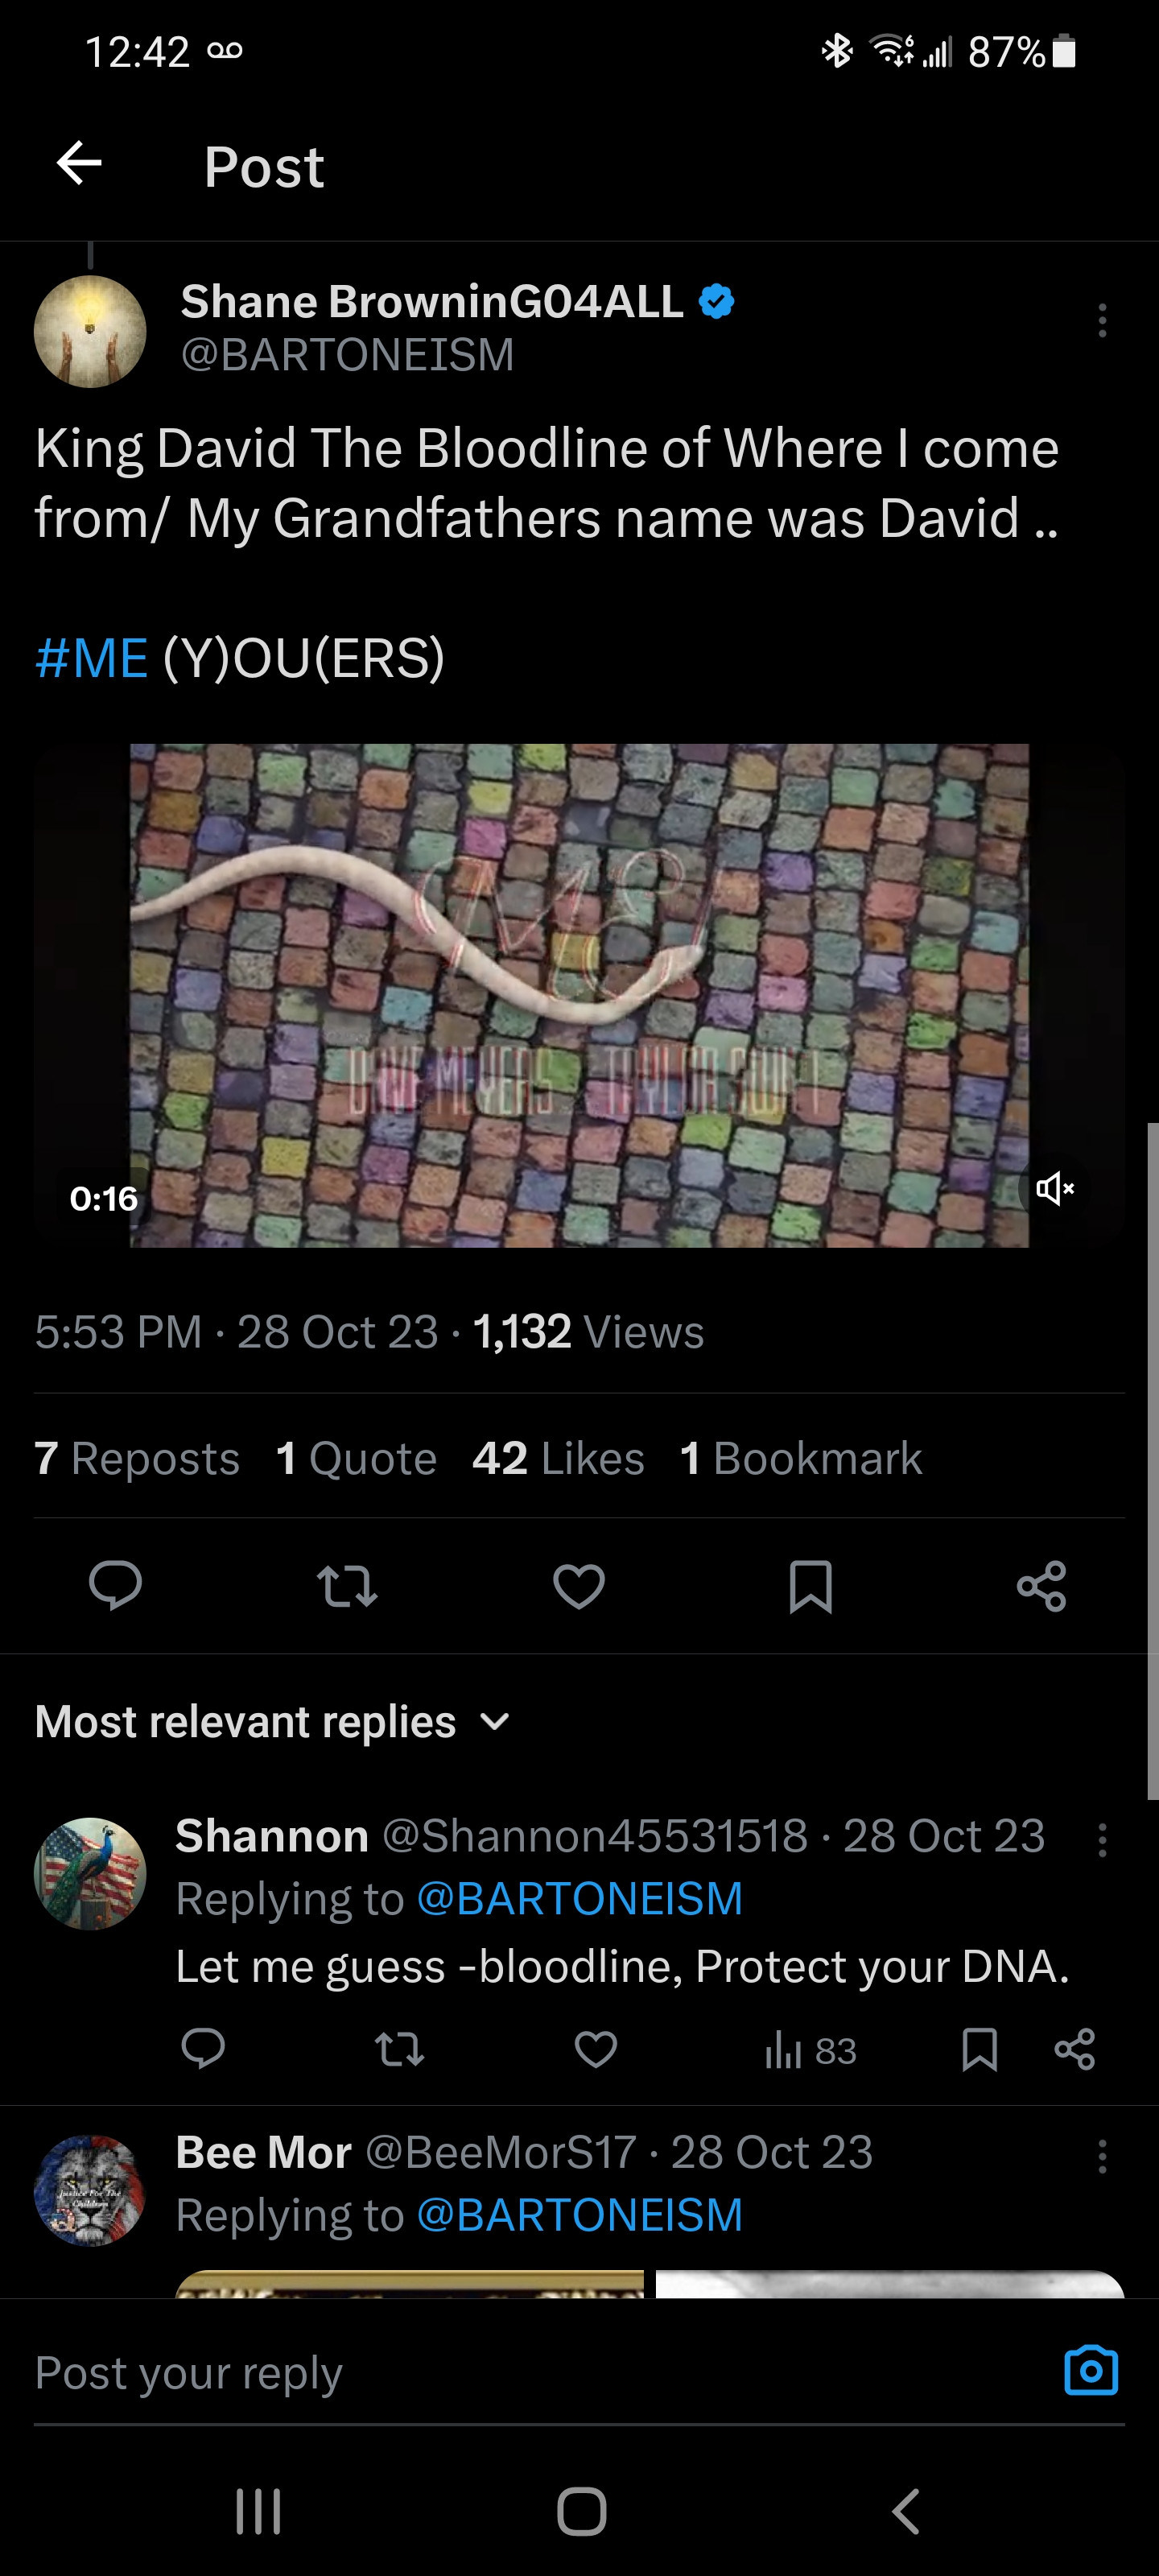Tap the back arrow beside Post
Image resolution: width=1159 pixels, height=2576 pixels.
coord(80,164)
